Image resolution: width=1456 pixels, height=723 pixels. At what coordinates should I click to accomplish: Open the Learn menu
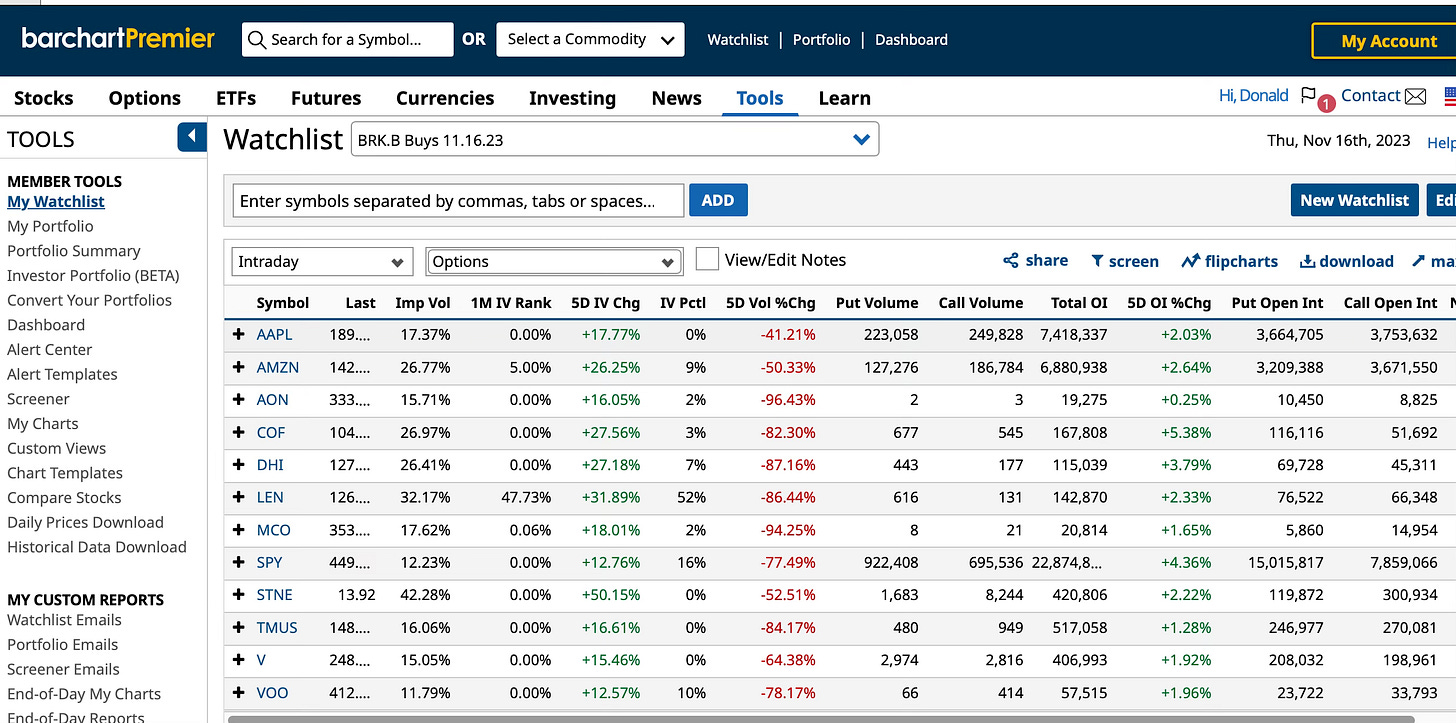pyautogui.click(x=844, y=98)
